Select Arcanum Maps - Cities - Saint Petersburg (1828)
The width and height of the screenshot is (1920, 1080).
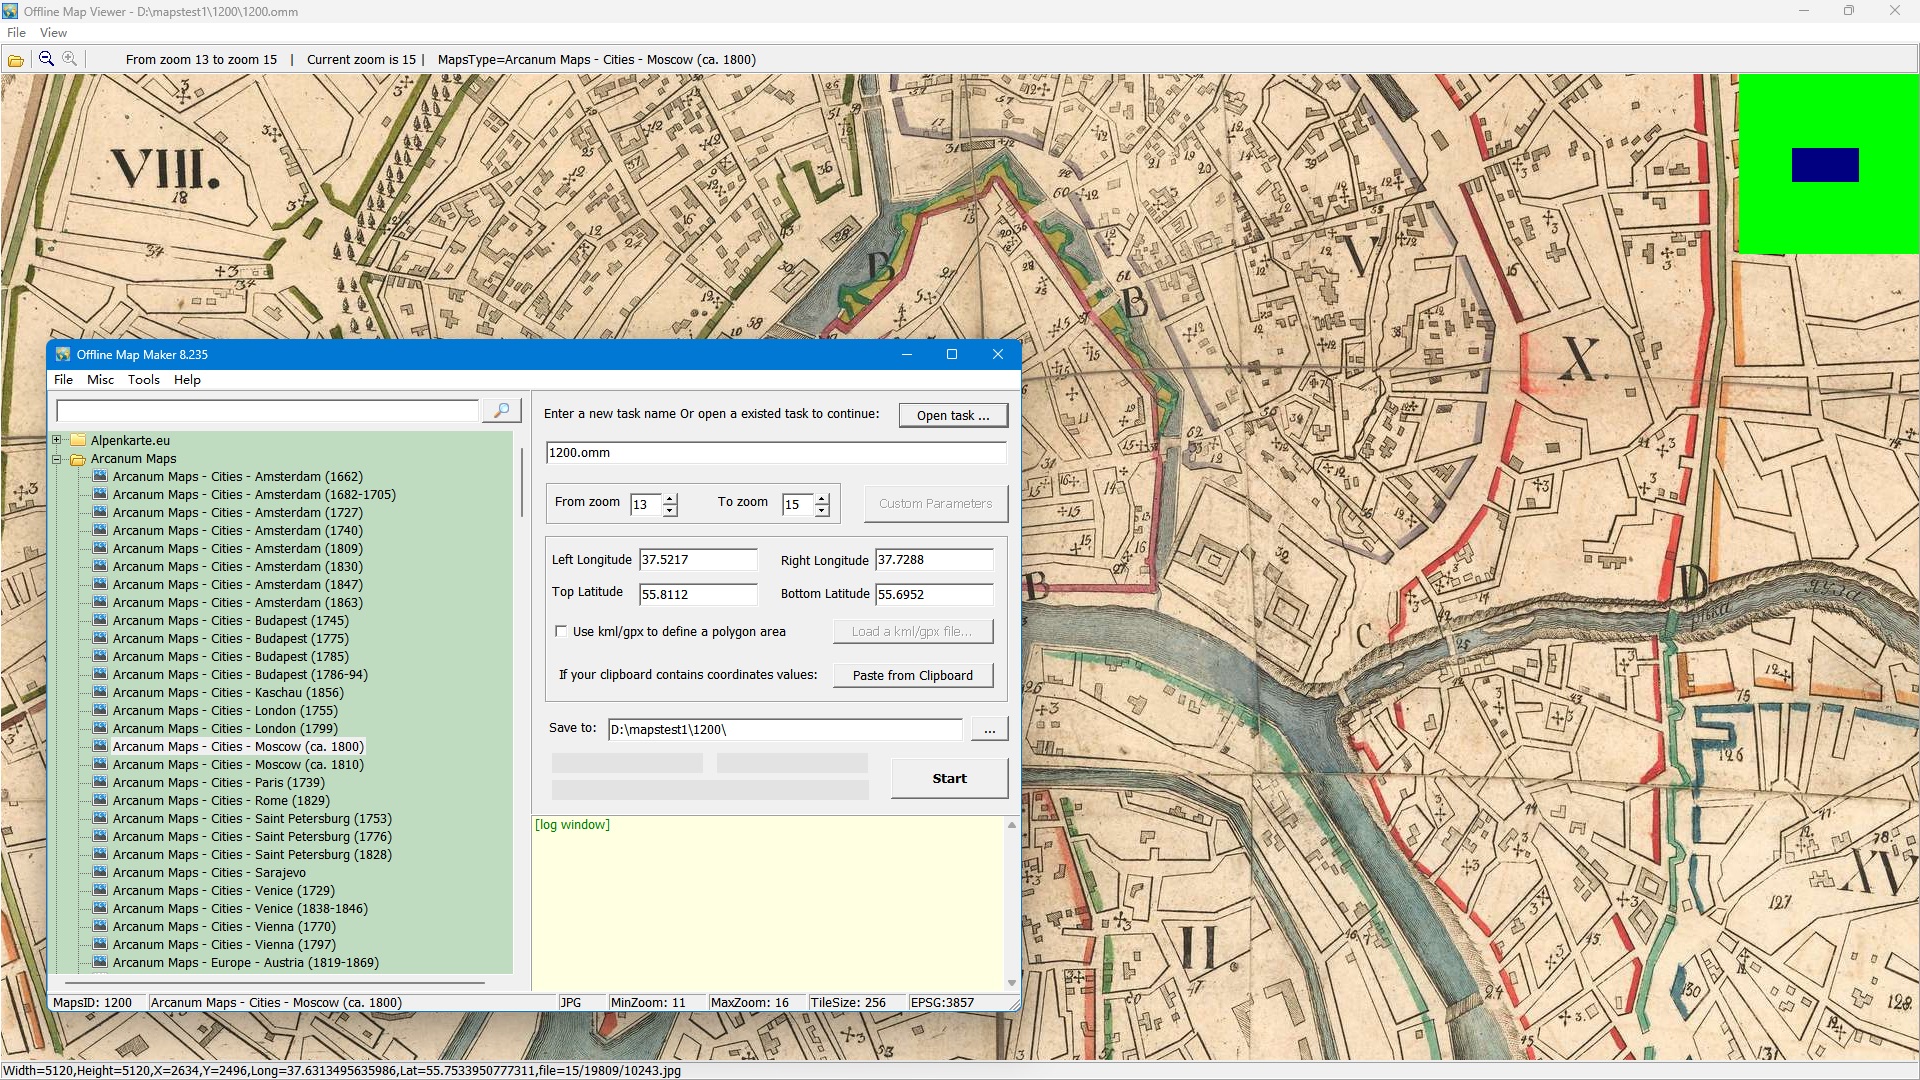point(252,855)
